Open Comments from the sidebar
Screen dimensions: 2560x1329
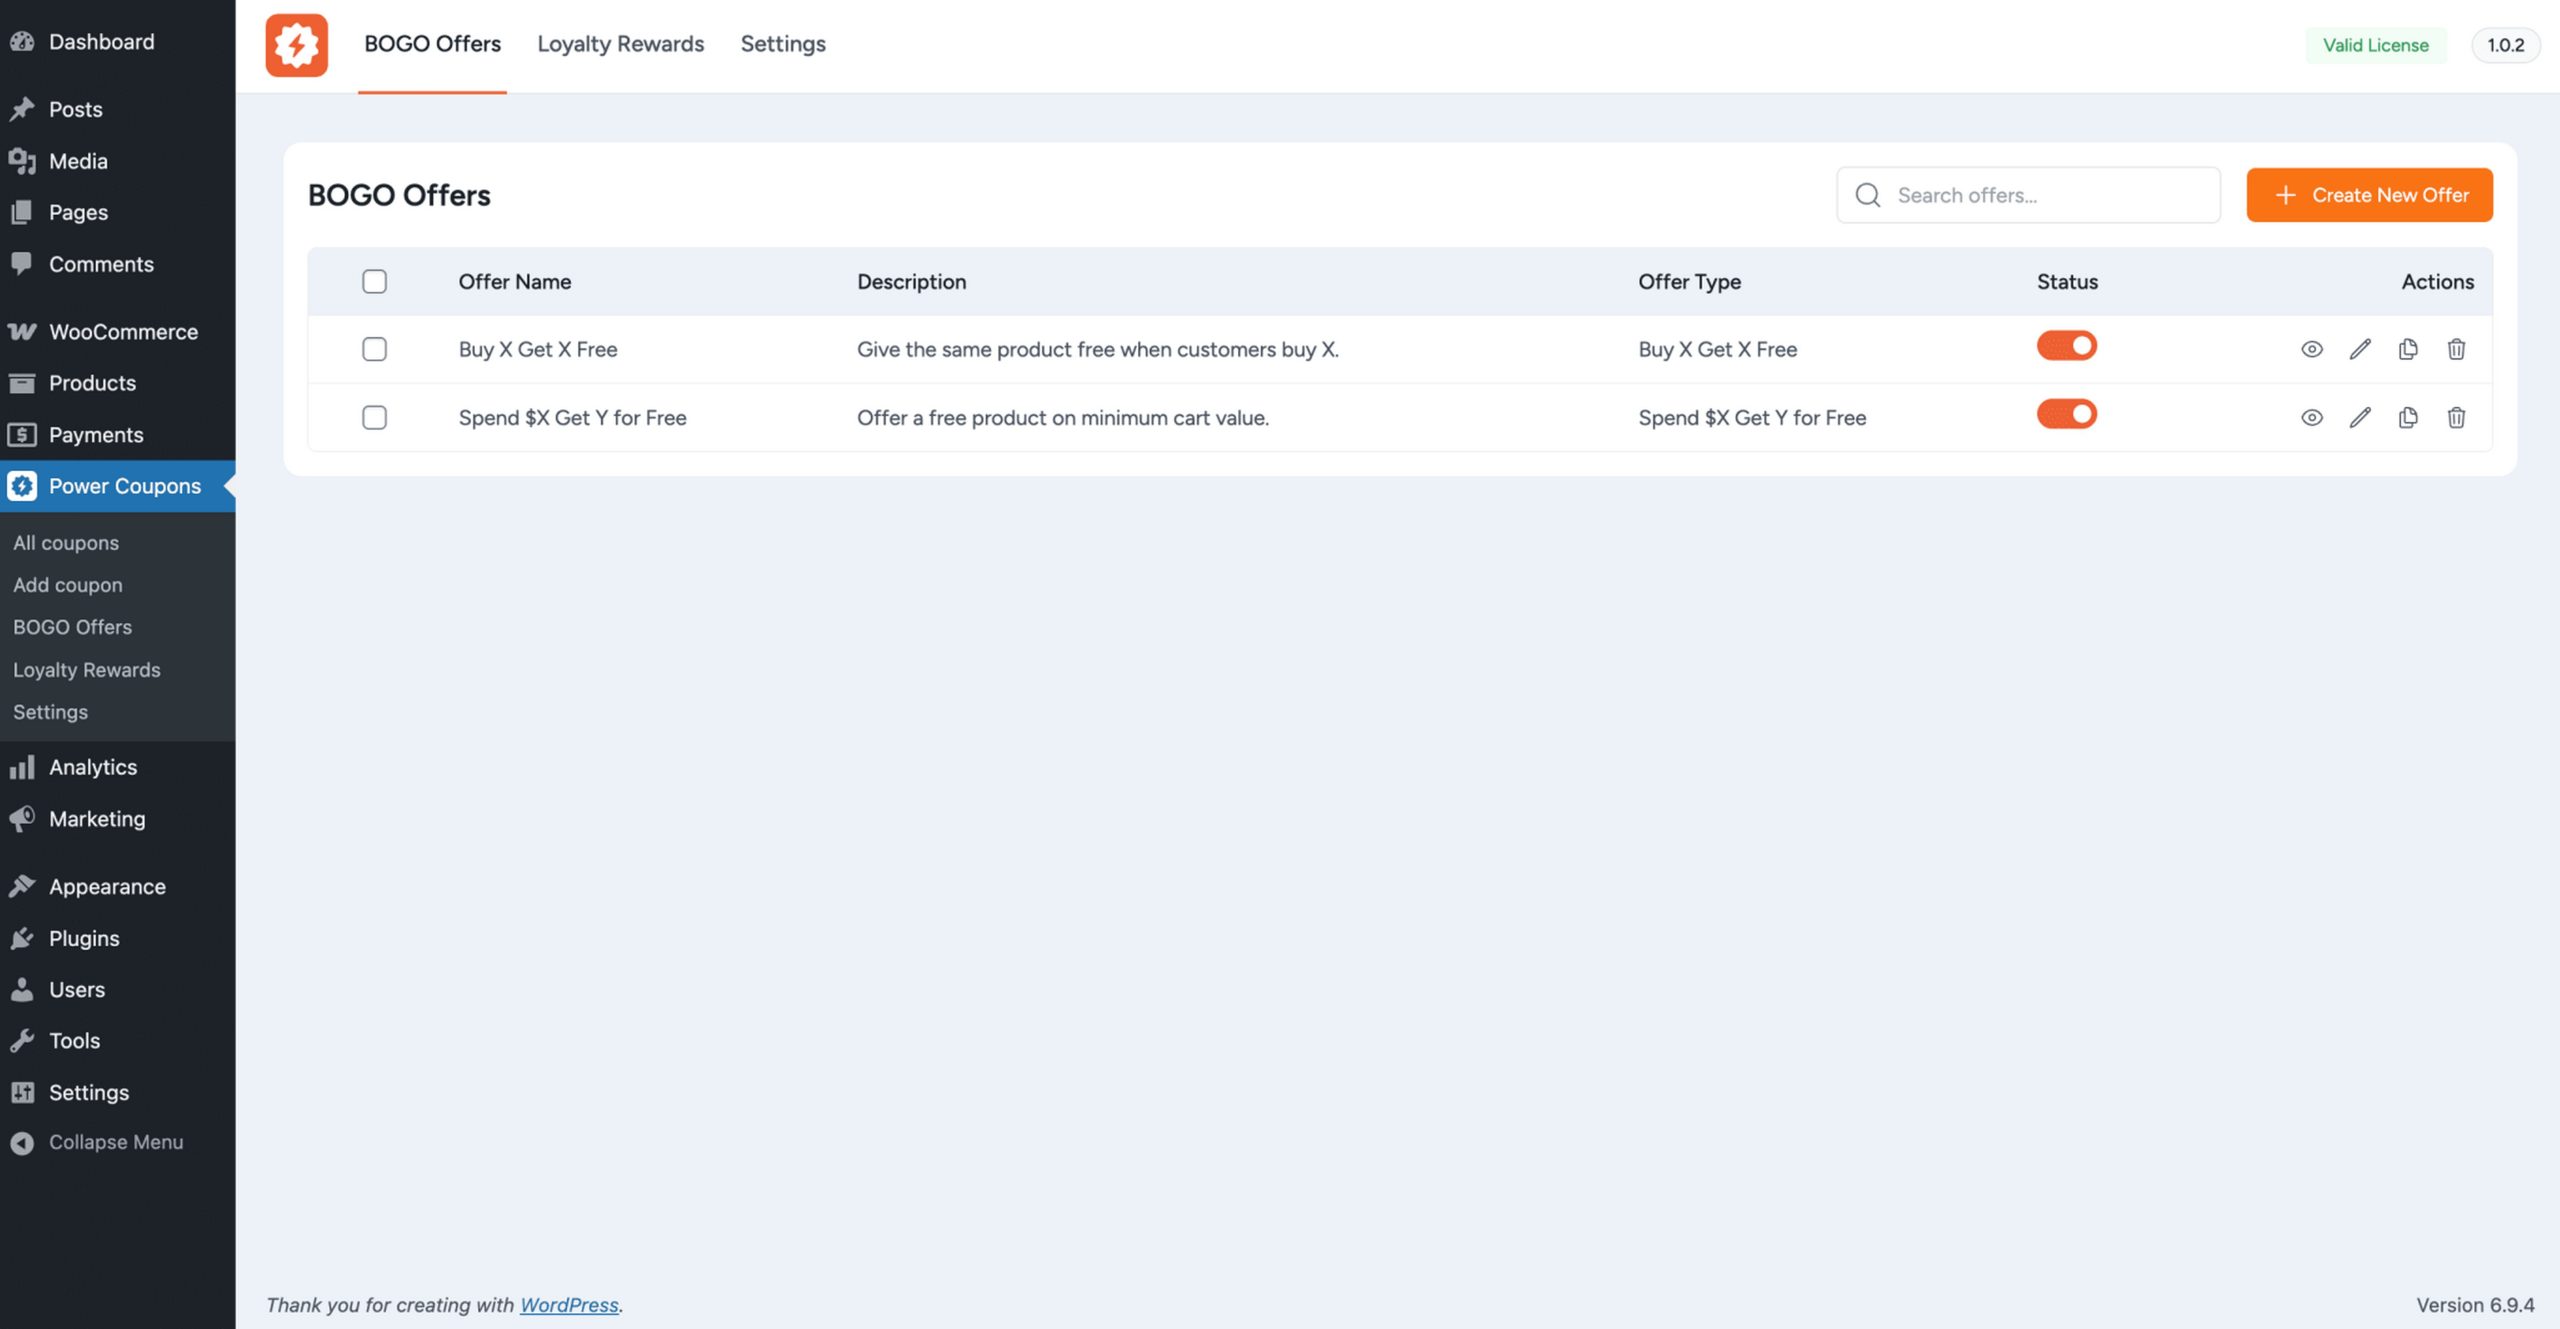tap(117, 264)
